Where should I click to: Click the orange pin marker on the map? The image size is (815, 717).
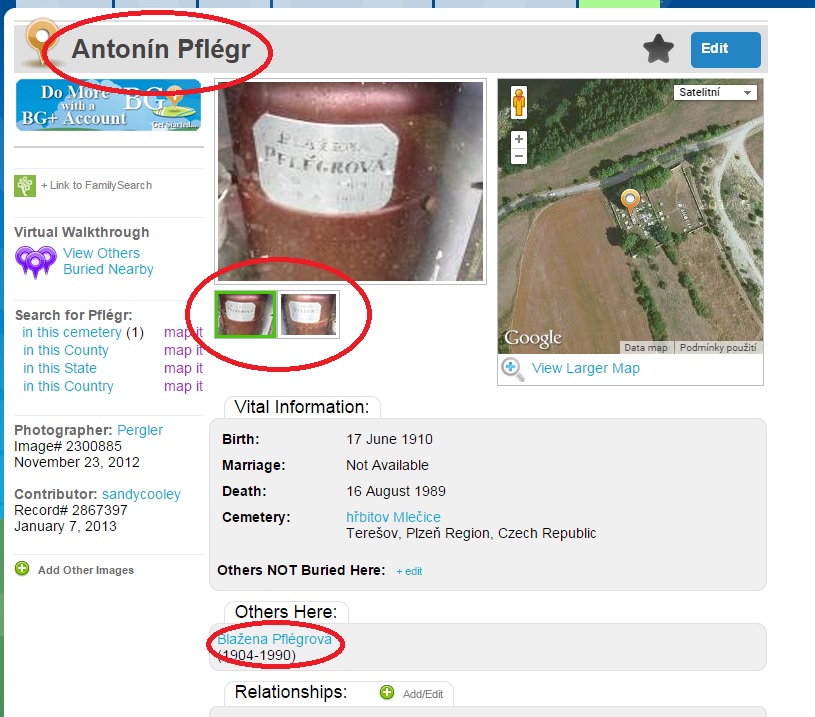630,201
